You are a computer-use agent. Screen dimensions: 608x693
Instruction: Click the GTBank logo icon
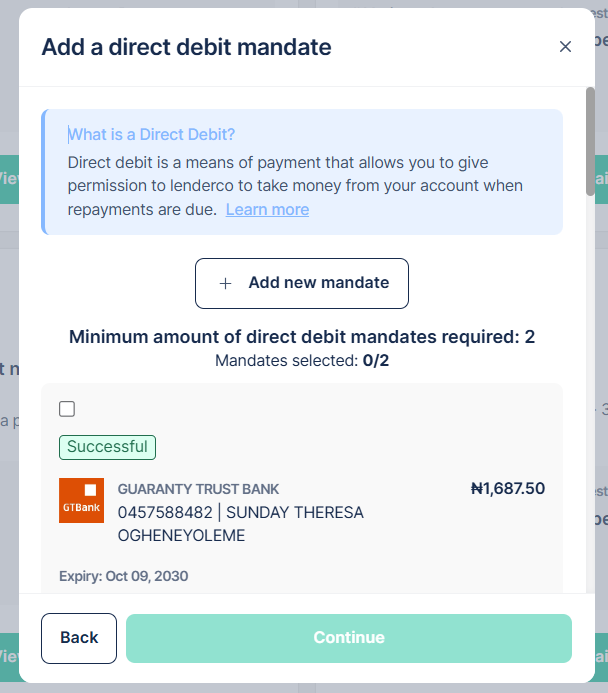[x=82, y=502]
